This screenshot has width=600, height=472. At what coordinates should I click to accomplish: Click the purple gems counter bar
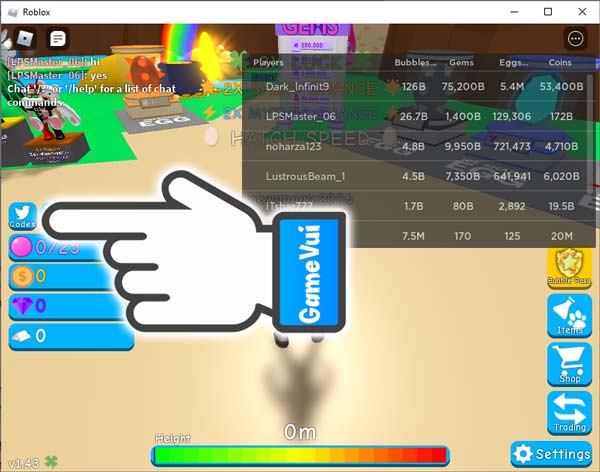[x=60, y=306]
